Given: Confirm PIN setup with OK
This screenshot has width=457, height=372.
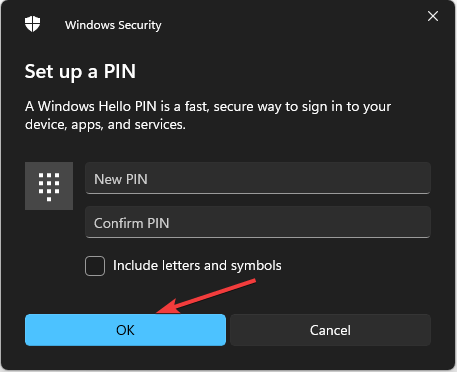Looking at the screenshot, I should pyautogui.click(x=125, y=330).
